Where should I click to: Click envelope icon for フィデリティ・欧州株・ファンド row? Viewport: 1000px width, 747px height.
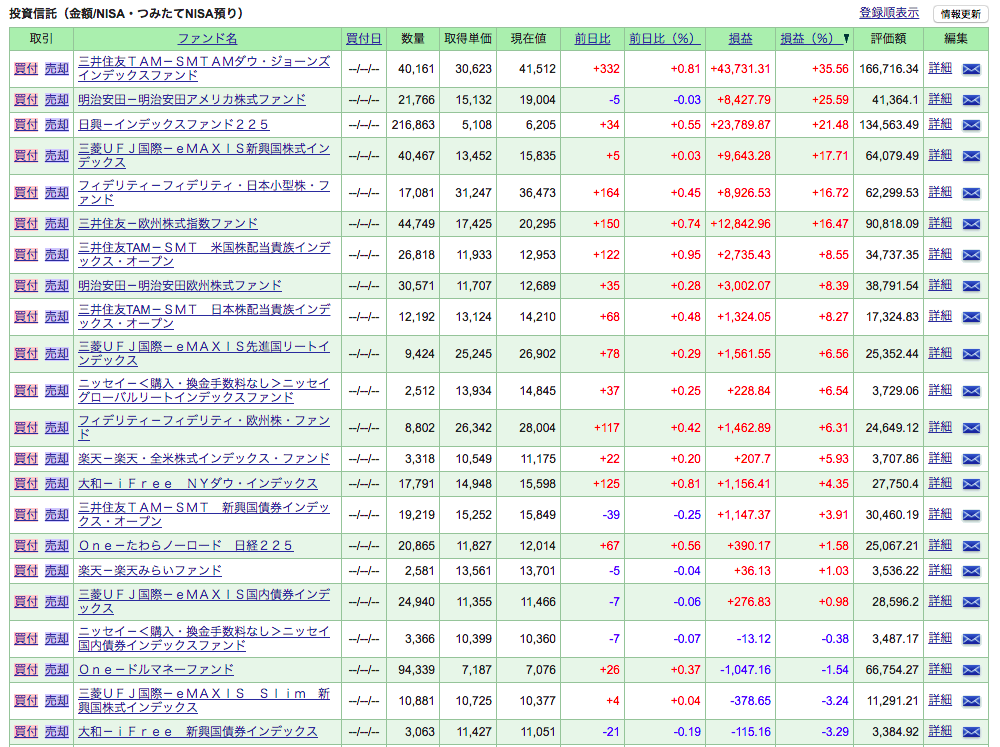971,428
